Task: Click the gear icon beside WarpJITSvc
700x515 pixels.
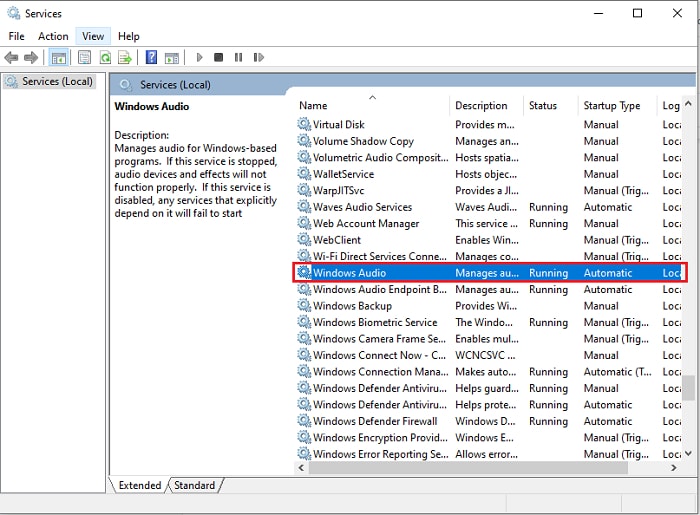Action: 304,190
